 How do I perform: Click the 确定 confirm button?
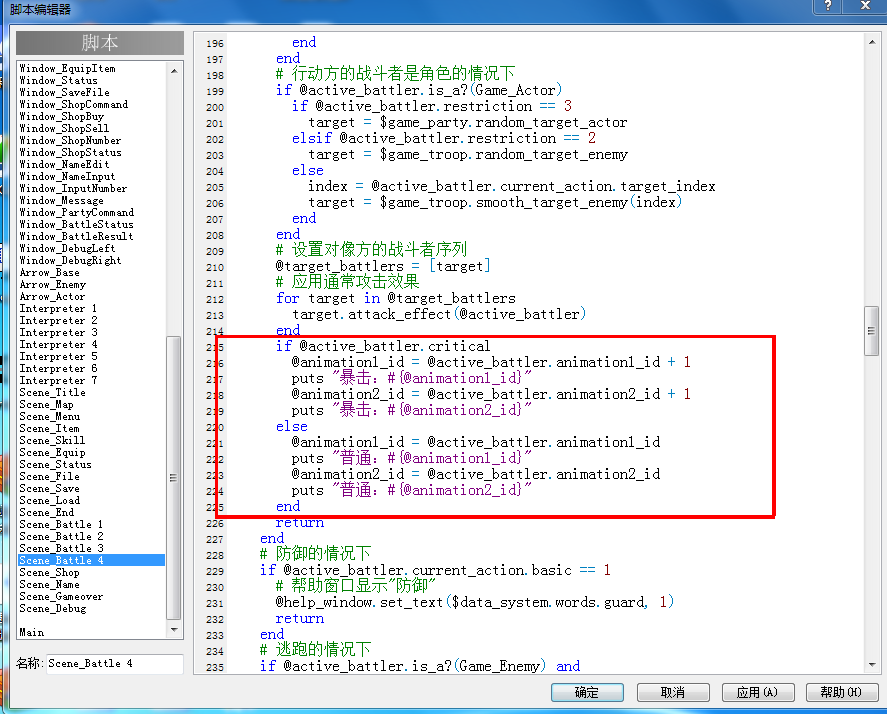coord(587,692)
